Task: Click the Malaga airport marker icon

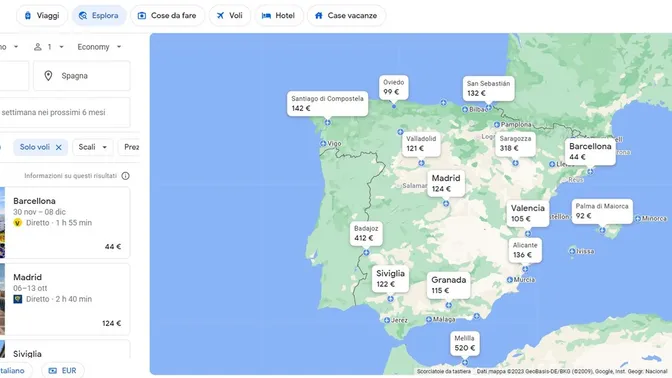Action: pos(429,319)
